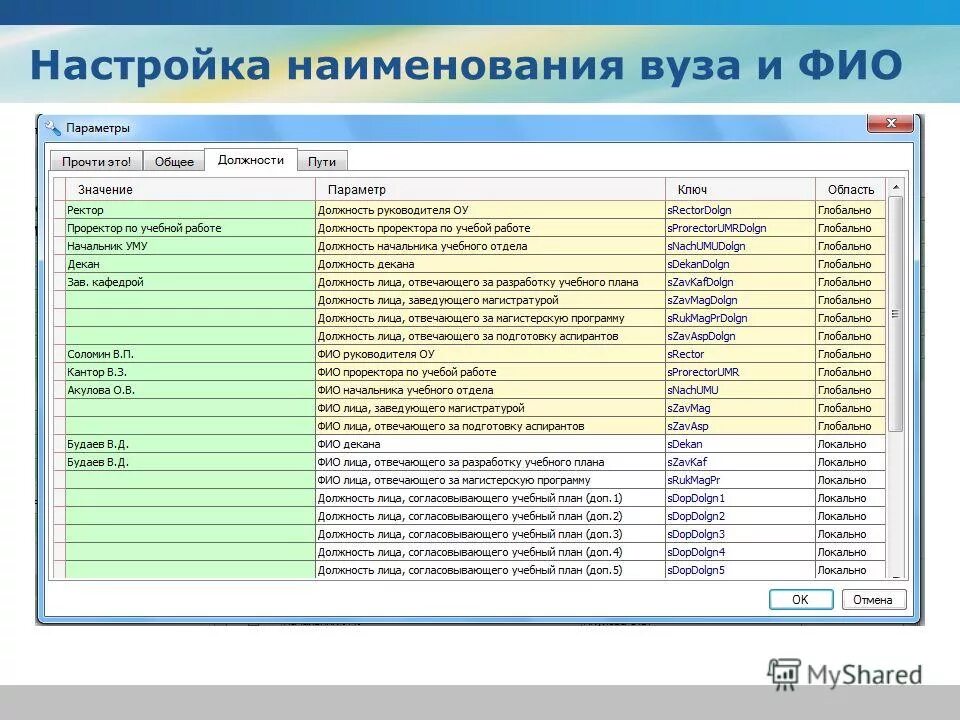This screenshot has width=960, height=720.
Task: Select the Акулова О.В. value cell
Action: 190,390
